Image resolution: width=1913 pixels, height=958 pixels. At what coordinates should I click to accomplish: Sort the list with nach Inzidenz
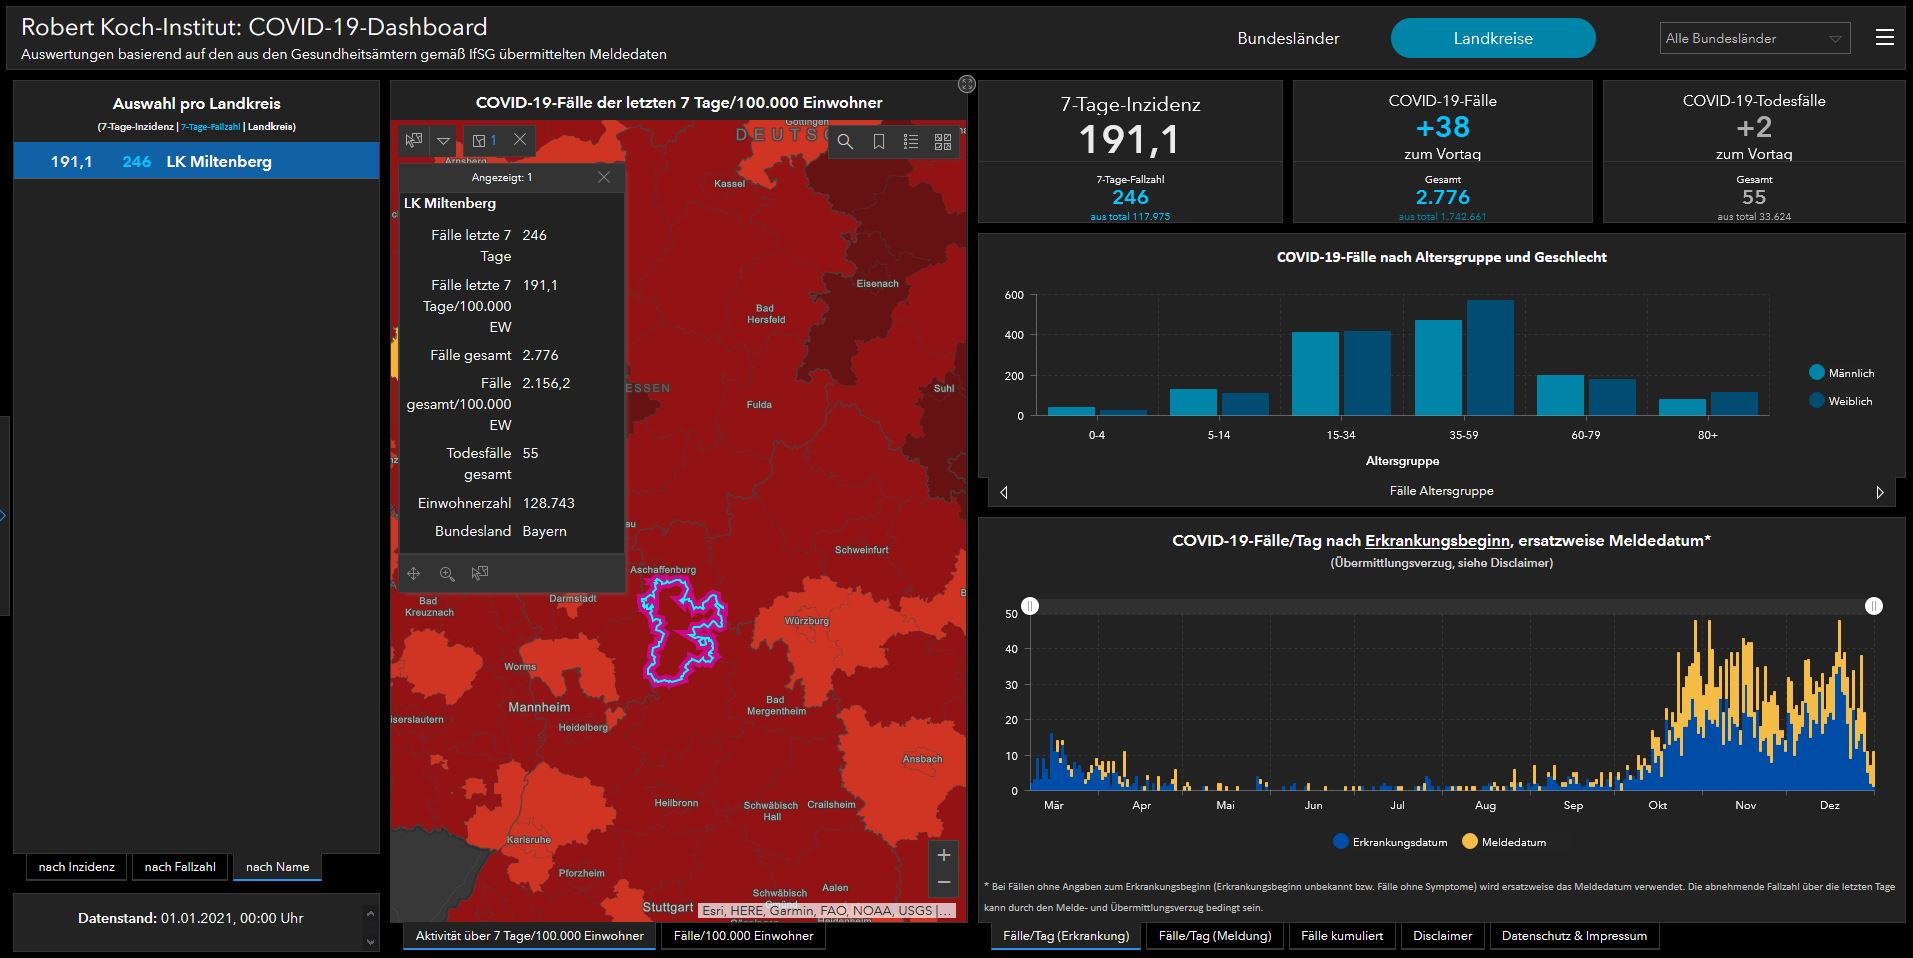(77, 867)
